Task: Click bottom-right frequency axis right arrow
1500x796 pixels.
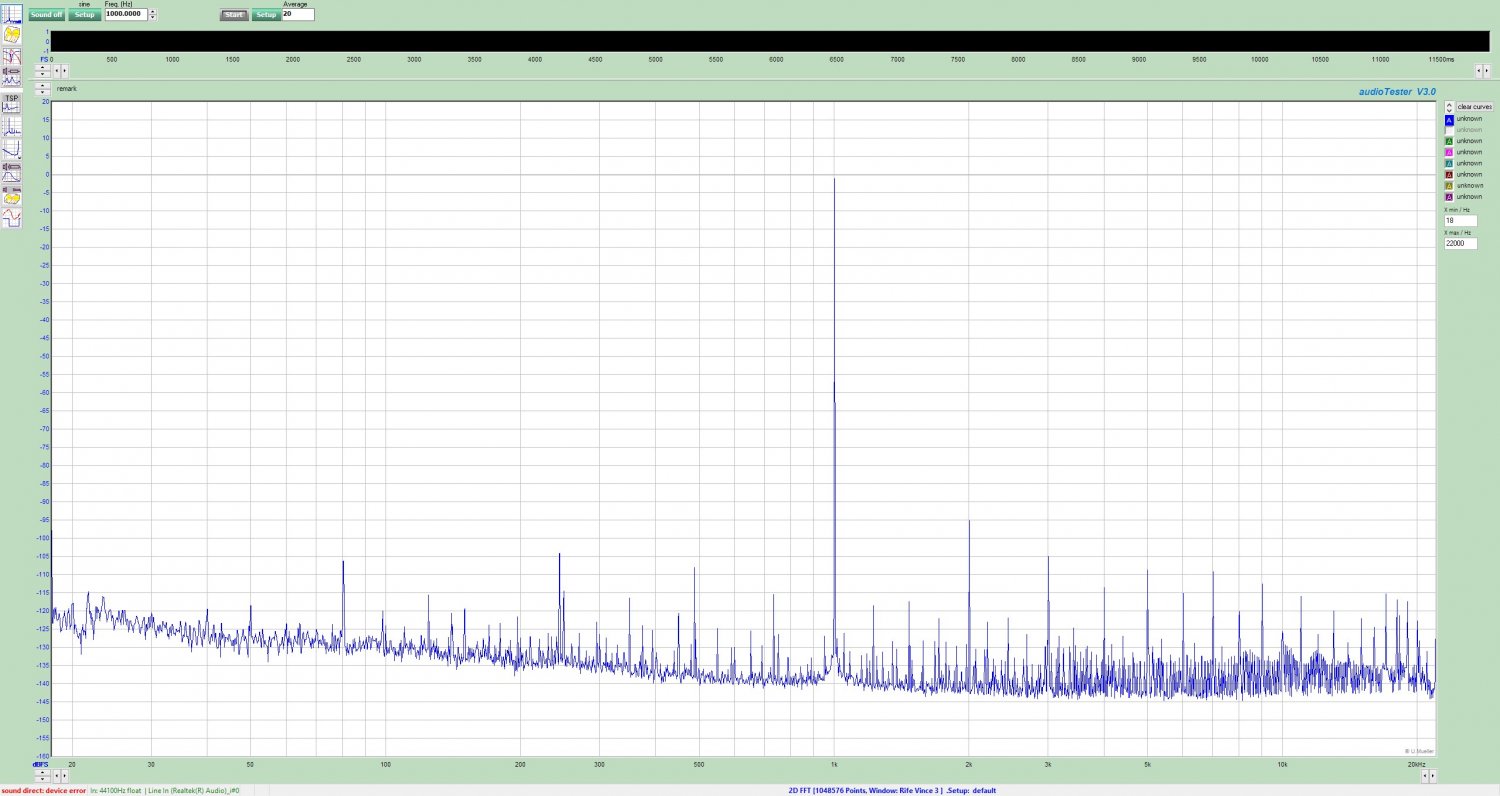Action: (x=1432, y=776)
